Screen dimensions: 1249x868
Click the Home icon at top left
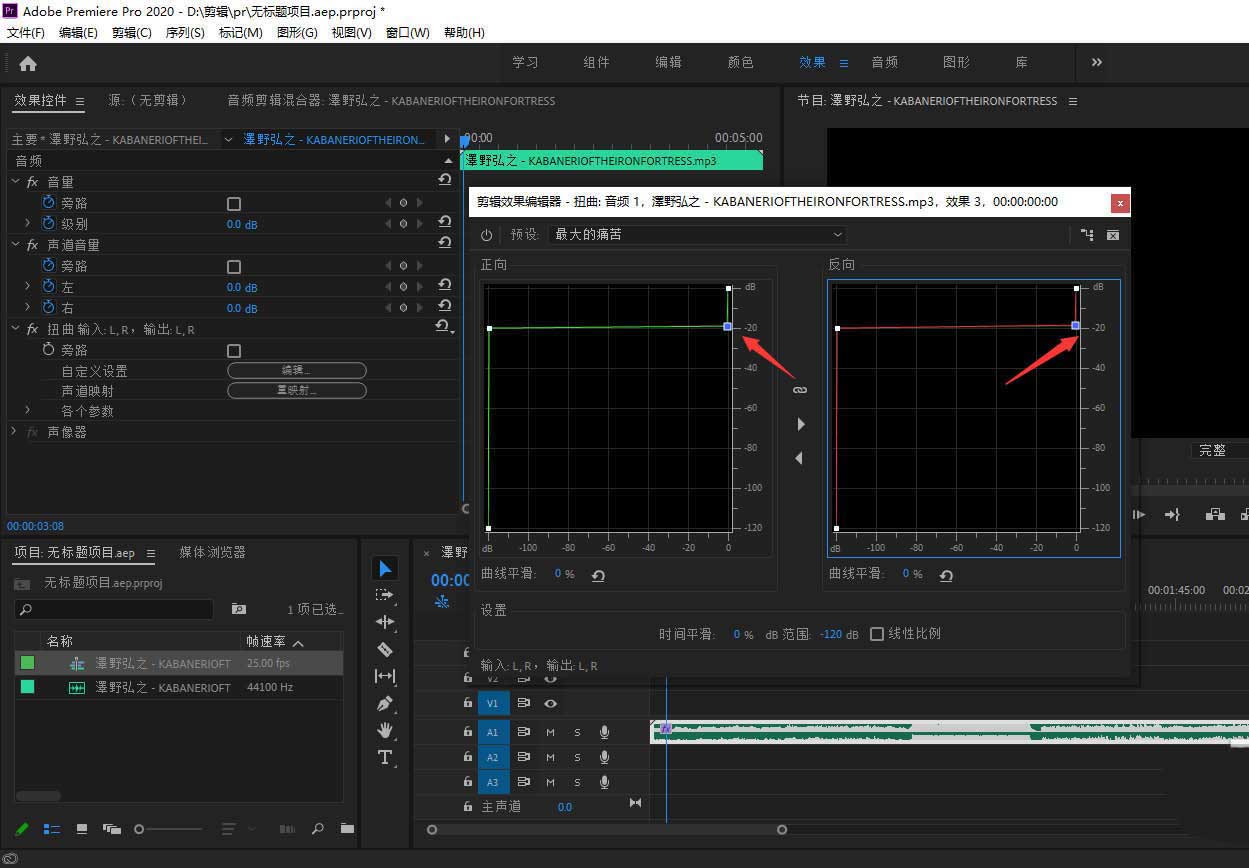28,63
